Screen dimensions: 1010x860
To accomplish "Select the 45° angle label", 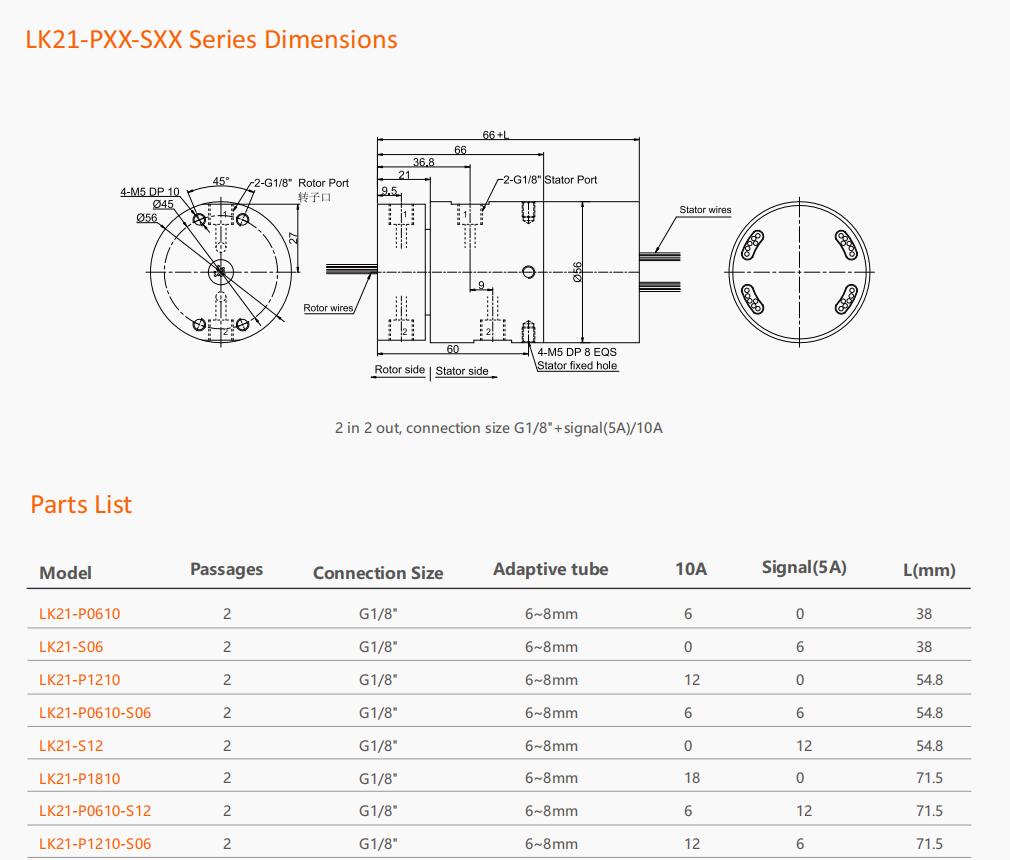I will coord(220,181).
